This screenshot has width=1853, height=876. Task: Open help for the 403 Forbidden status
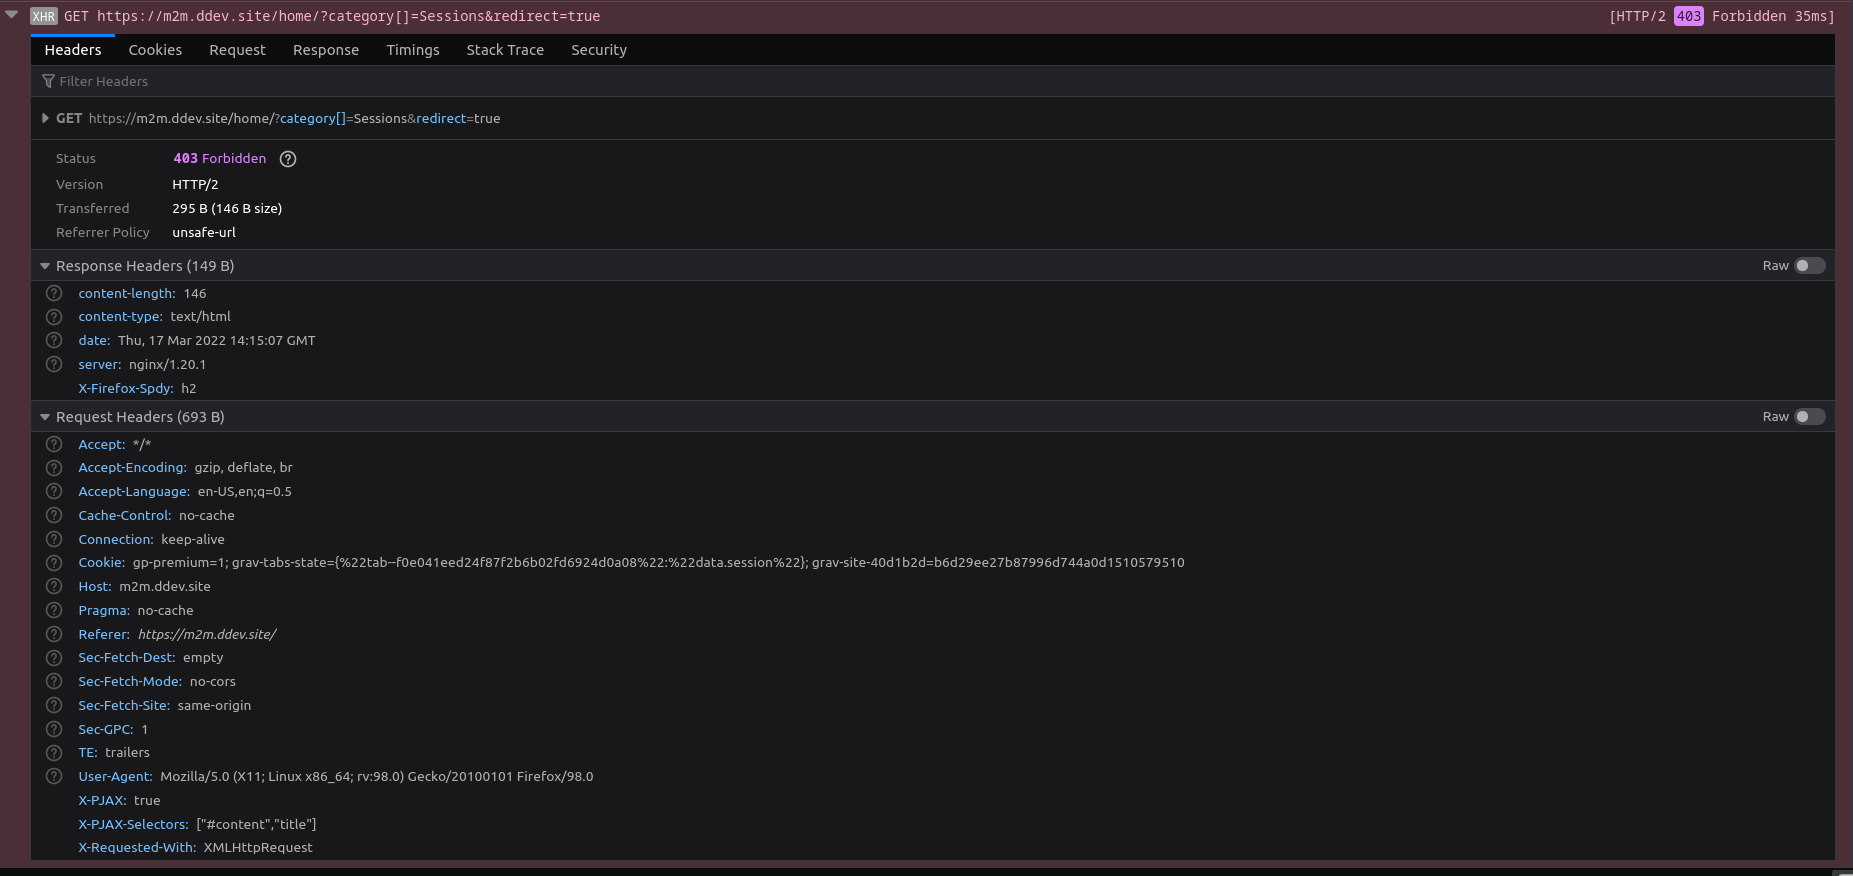288,159
